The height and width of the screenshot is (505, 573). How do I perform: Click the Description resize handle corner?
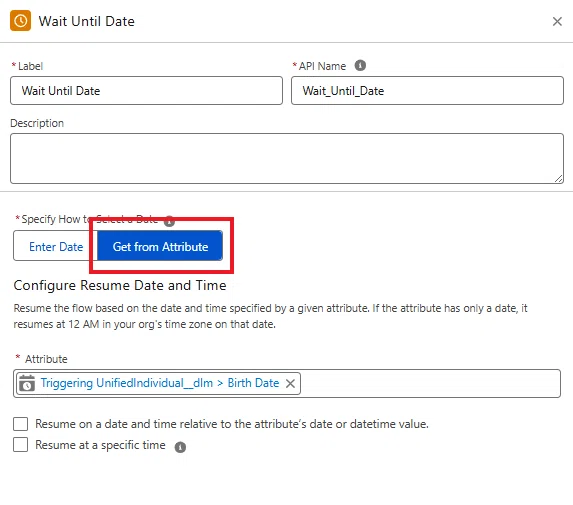[558, 179]
